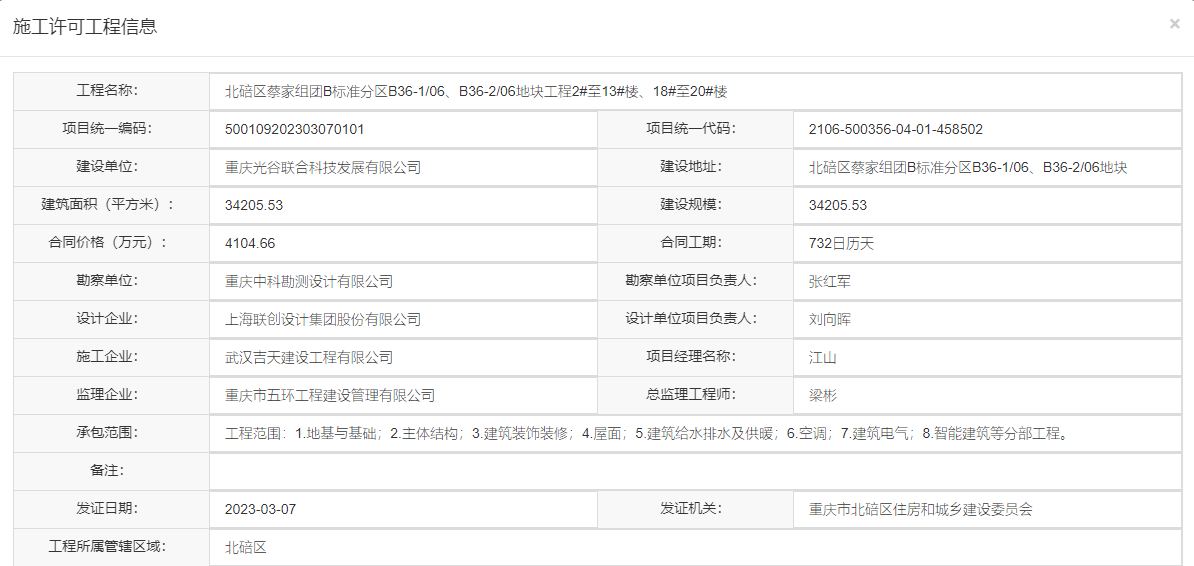Click the dialog title 施工许可工程信息
This screenshot has width=1194, height=566.
click(x=85, y=27)
